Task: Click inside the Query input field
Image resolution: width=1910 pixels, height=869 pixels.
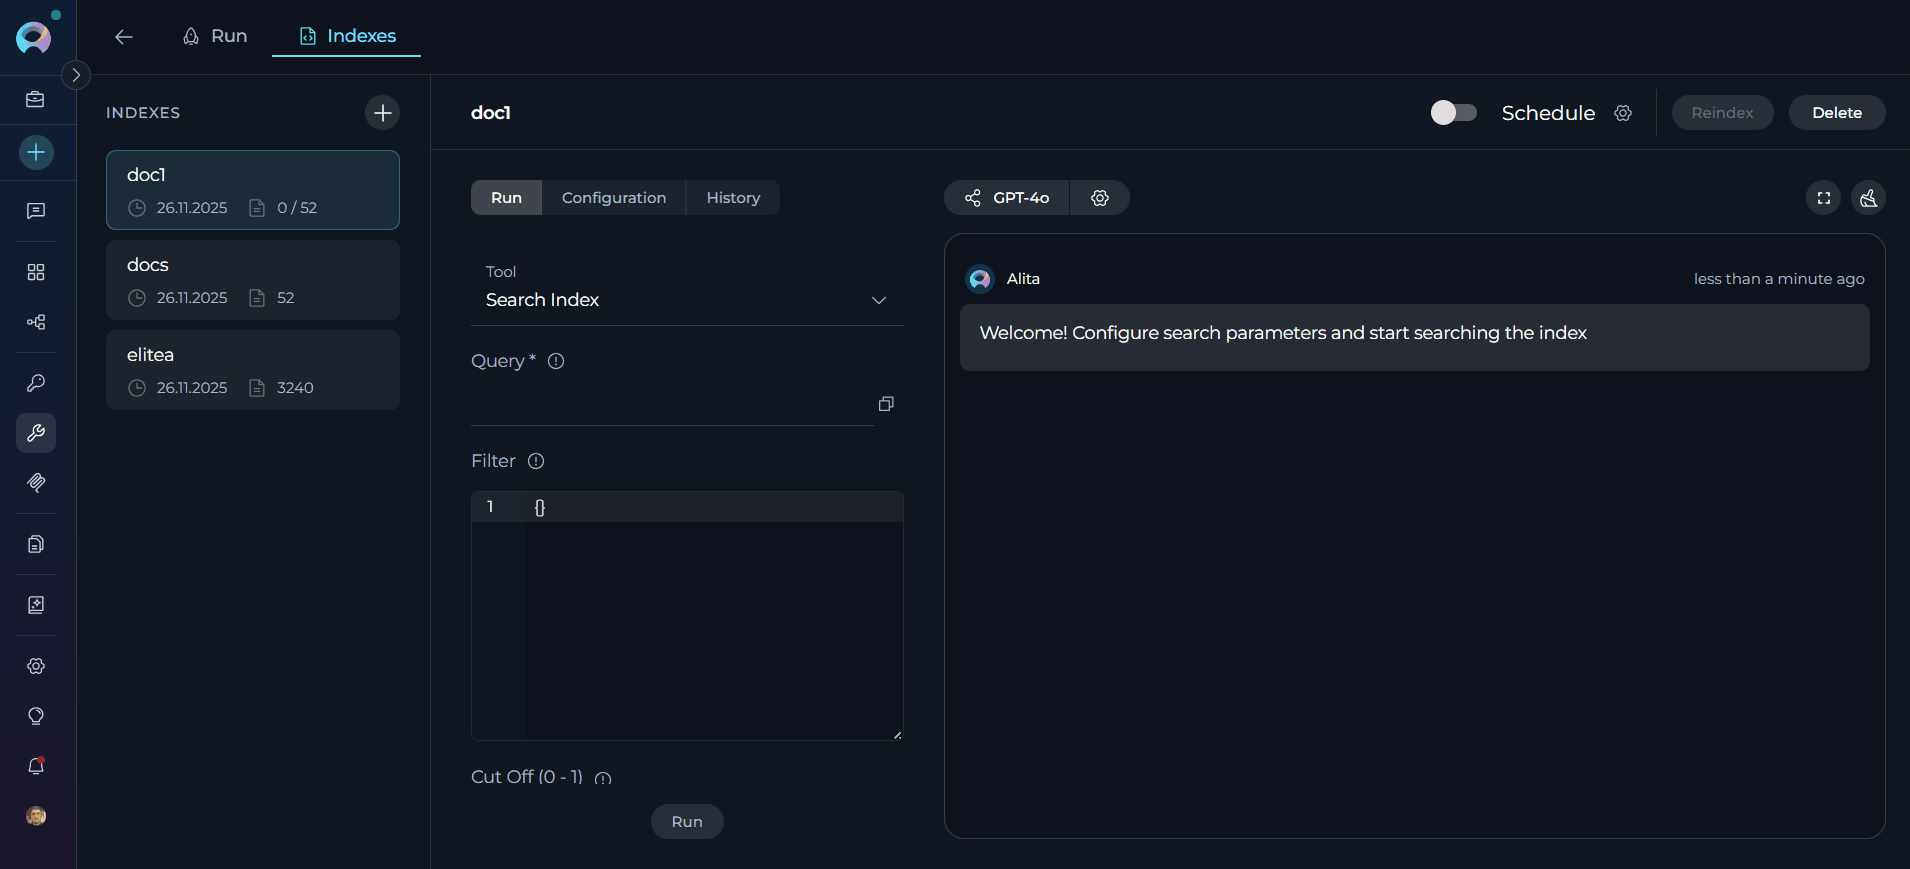Action: pyautogui.click(x=670, y=404)
